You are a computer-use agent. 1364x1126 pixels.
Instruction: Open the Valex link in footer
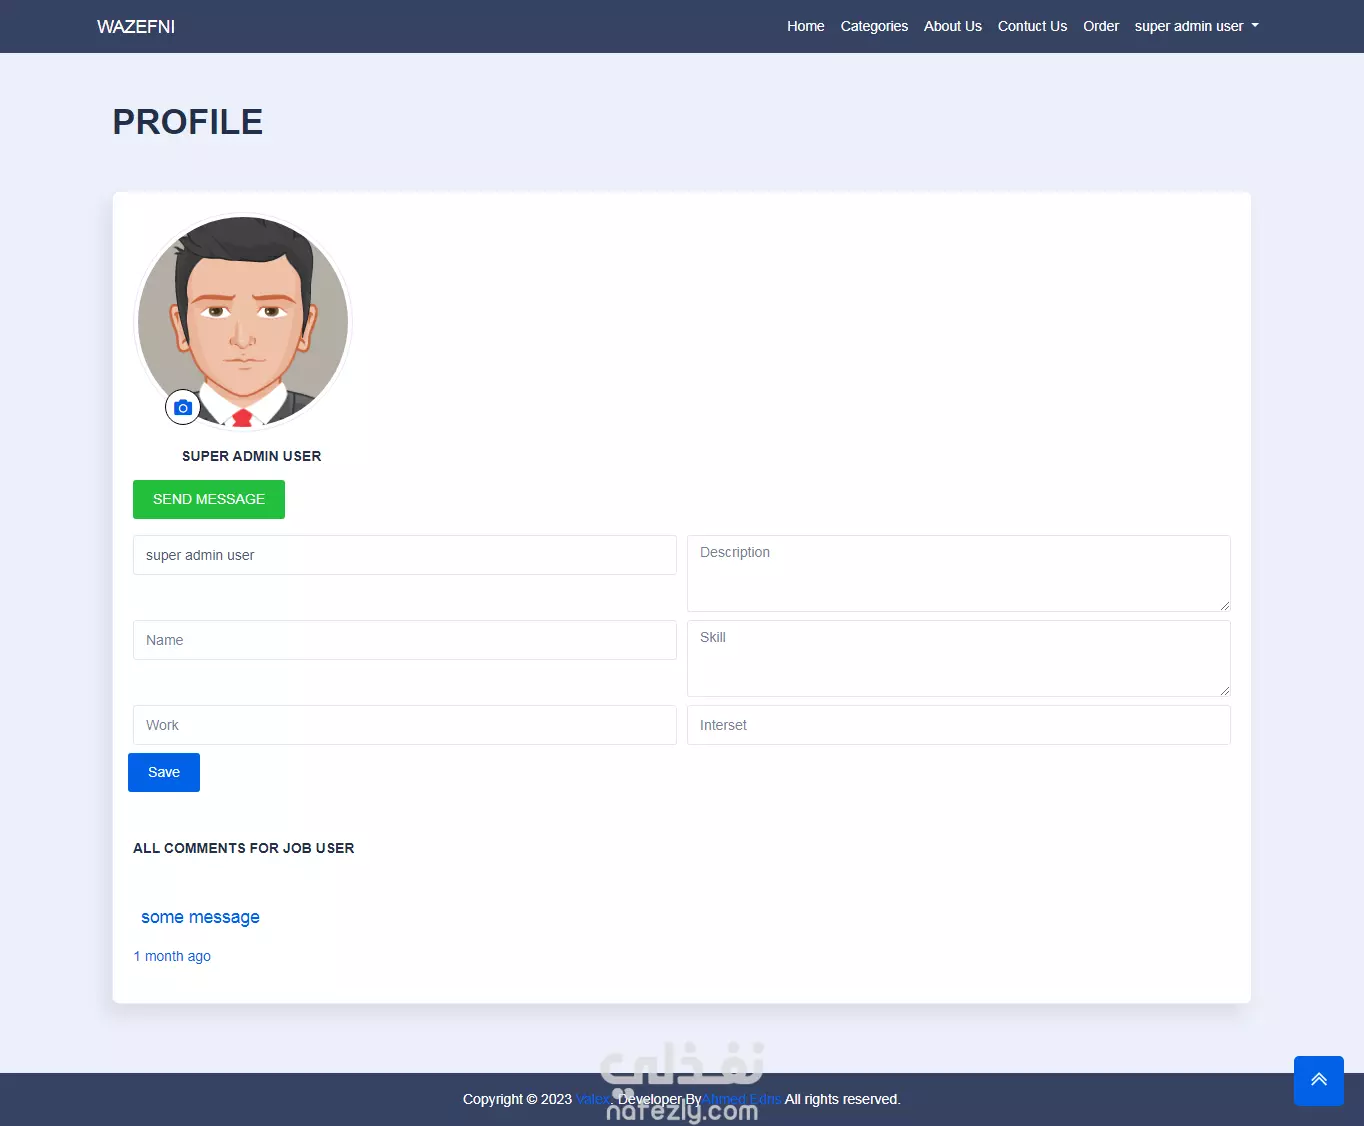592,1099
